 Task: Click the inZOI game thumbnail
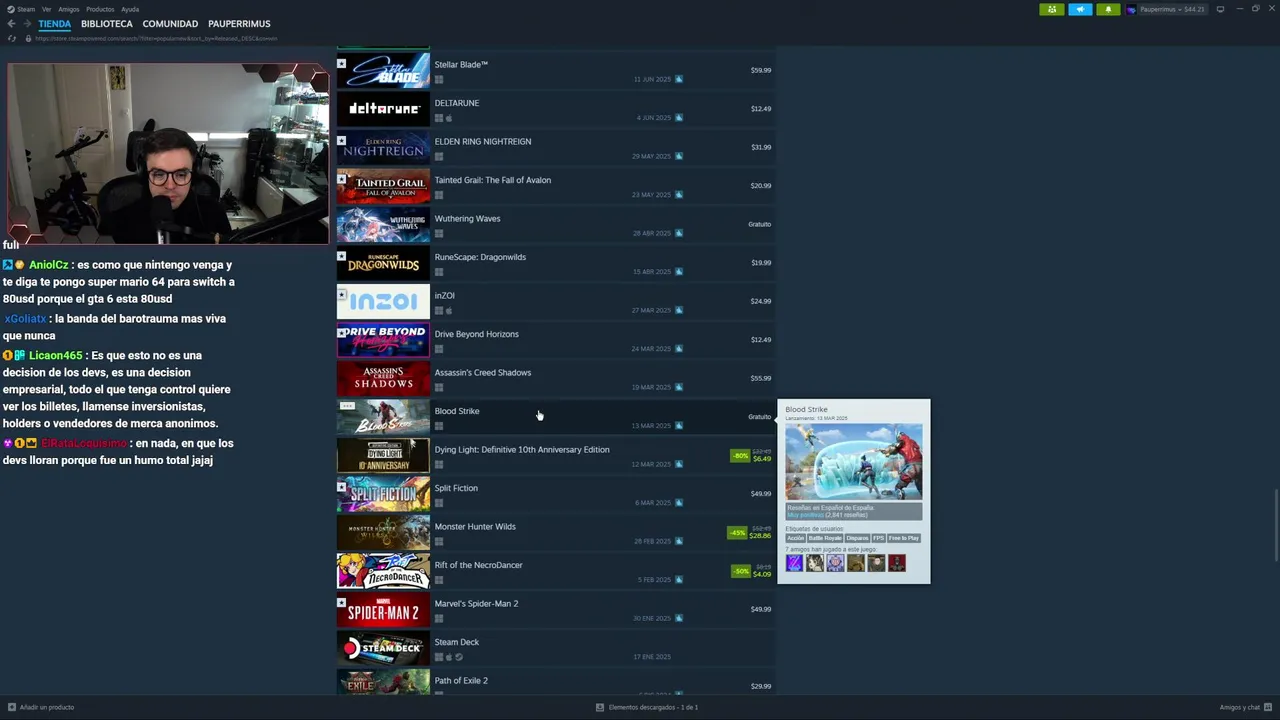tap(383, 302)
